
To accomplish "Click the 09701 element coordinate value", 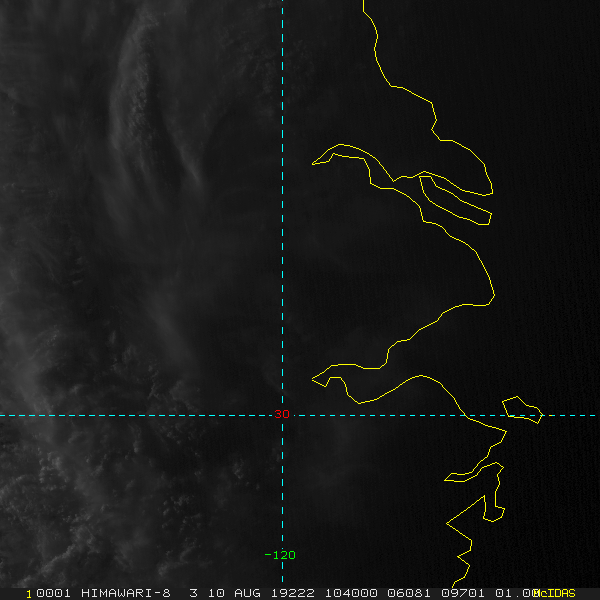I will 463,593.
